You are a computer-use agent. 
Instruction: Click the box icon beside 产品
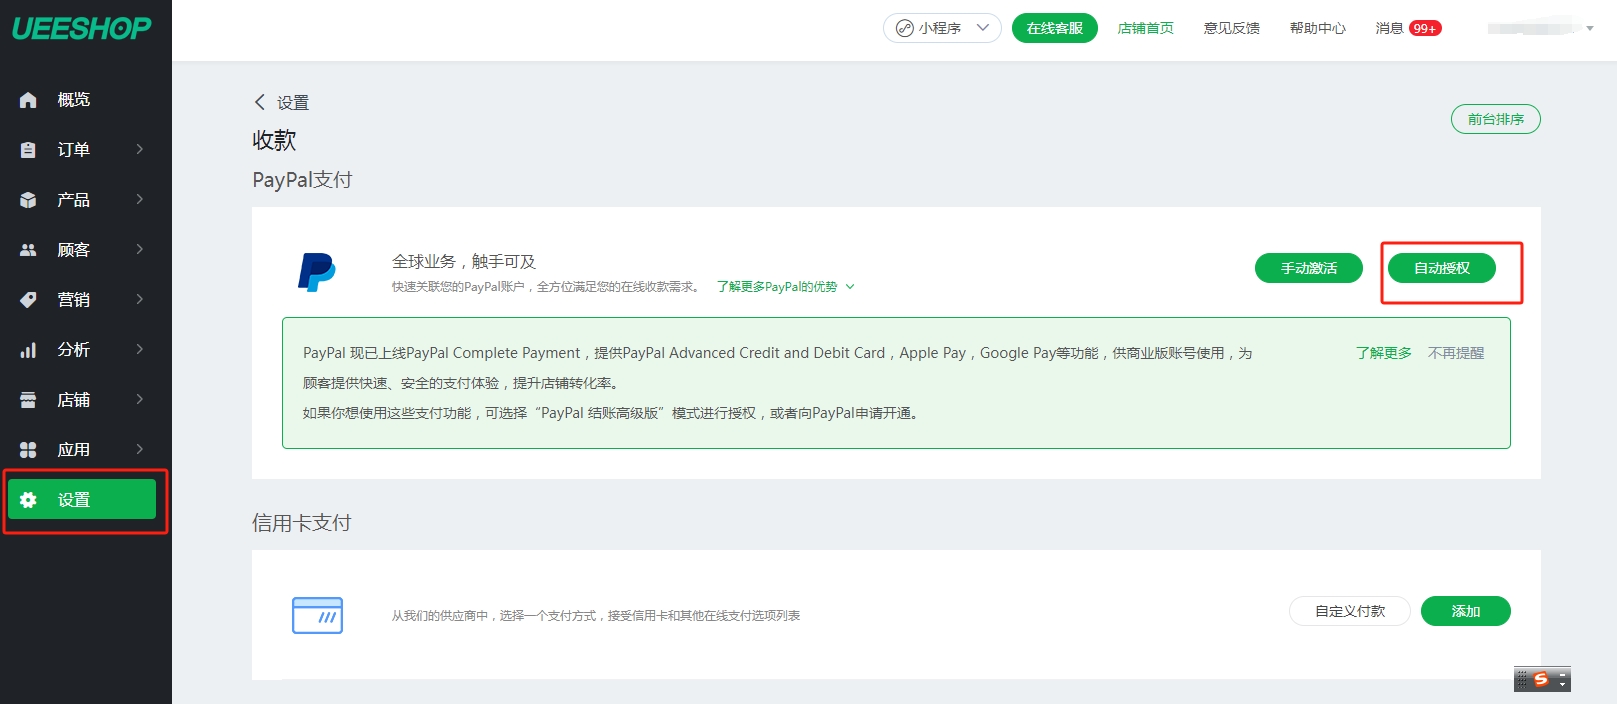click(28, 200)
